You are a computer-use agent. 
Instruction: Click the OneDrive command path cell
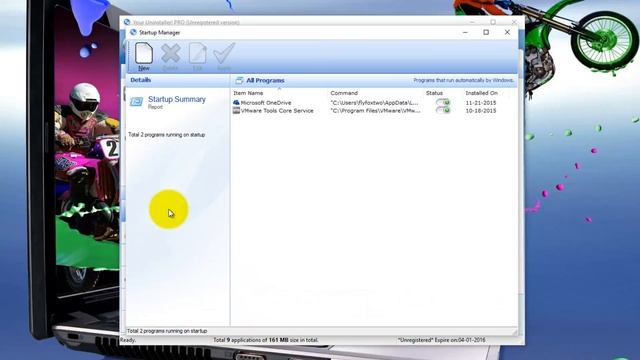click(374, 103)
